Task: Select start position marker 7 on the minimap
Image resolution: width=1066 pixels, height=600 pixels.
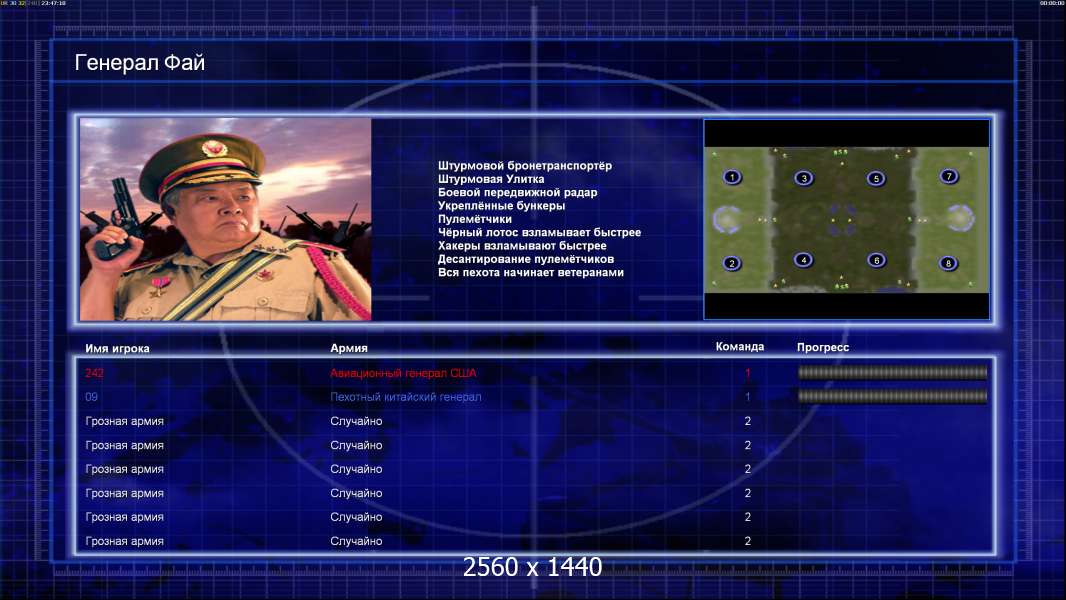Action: pos(948,177)
